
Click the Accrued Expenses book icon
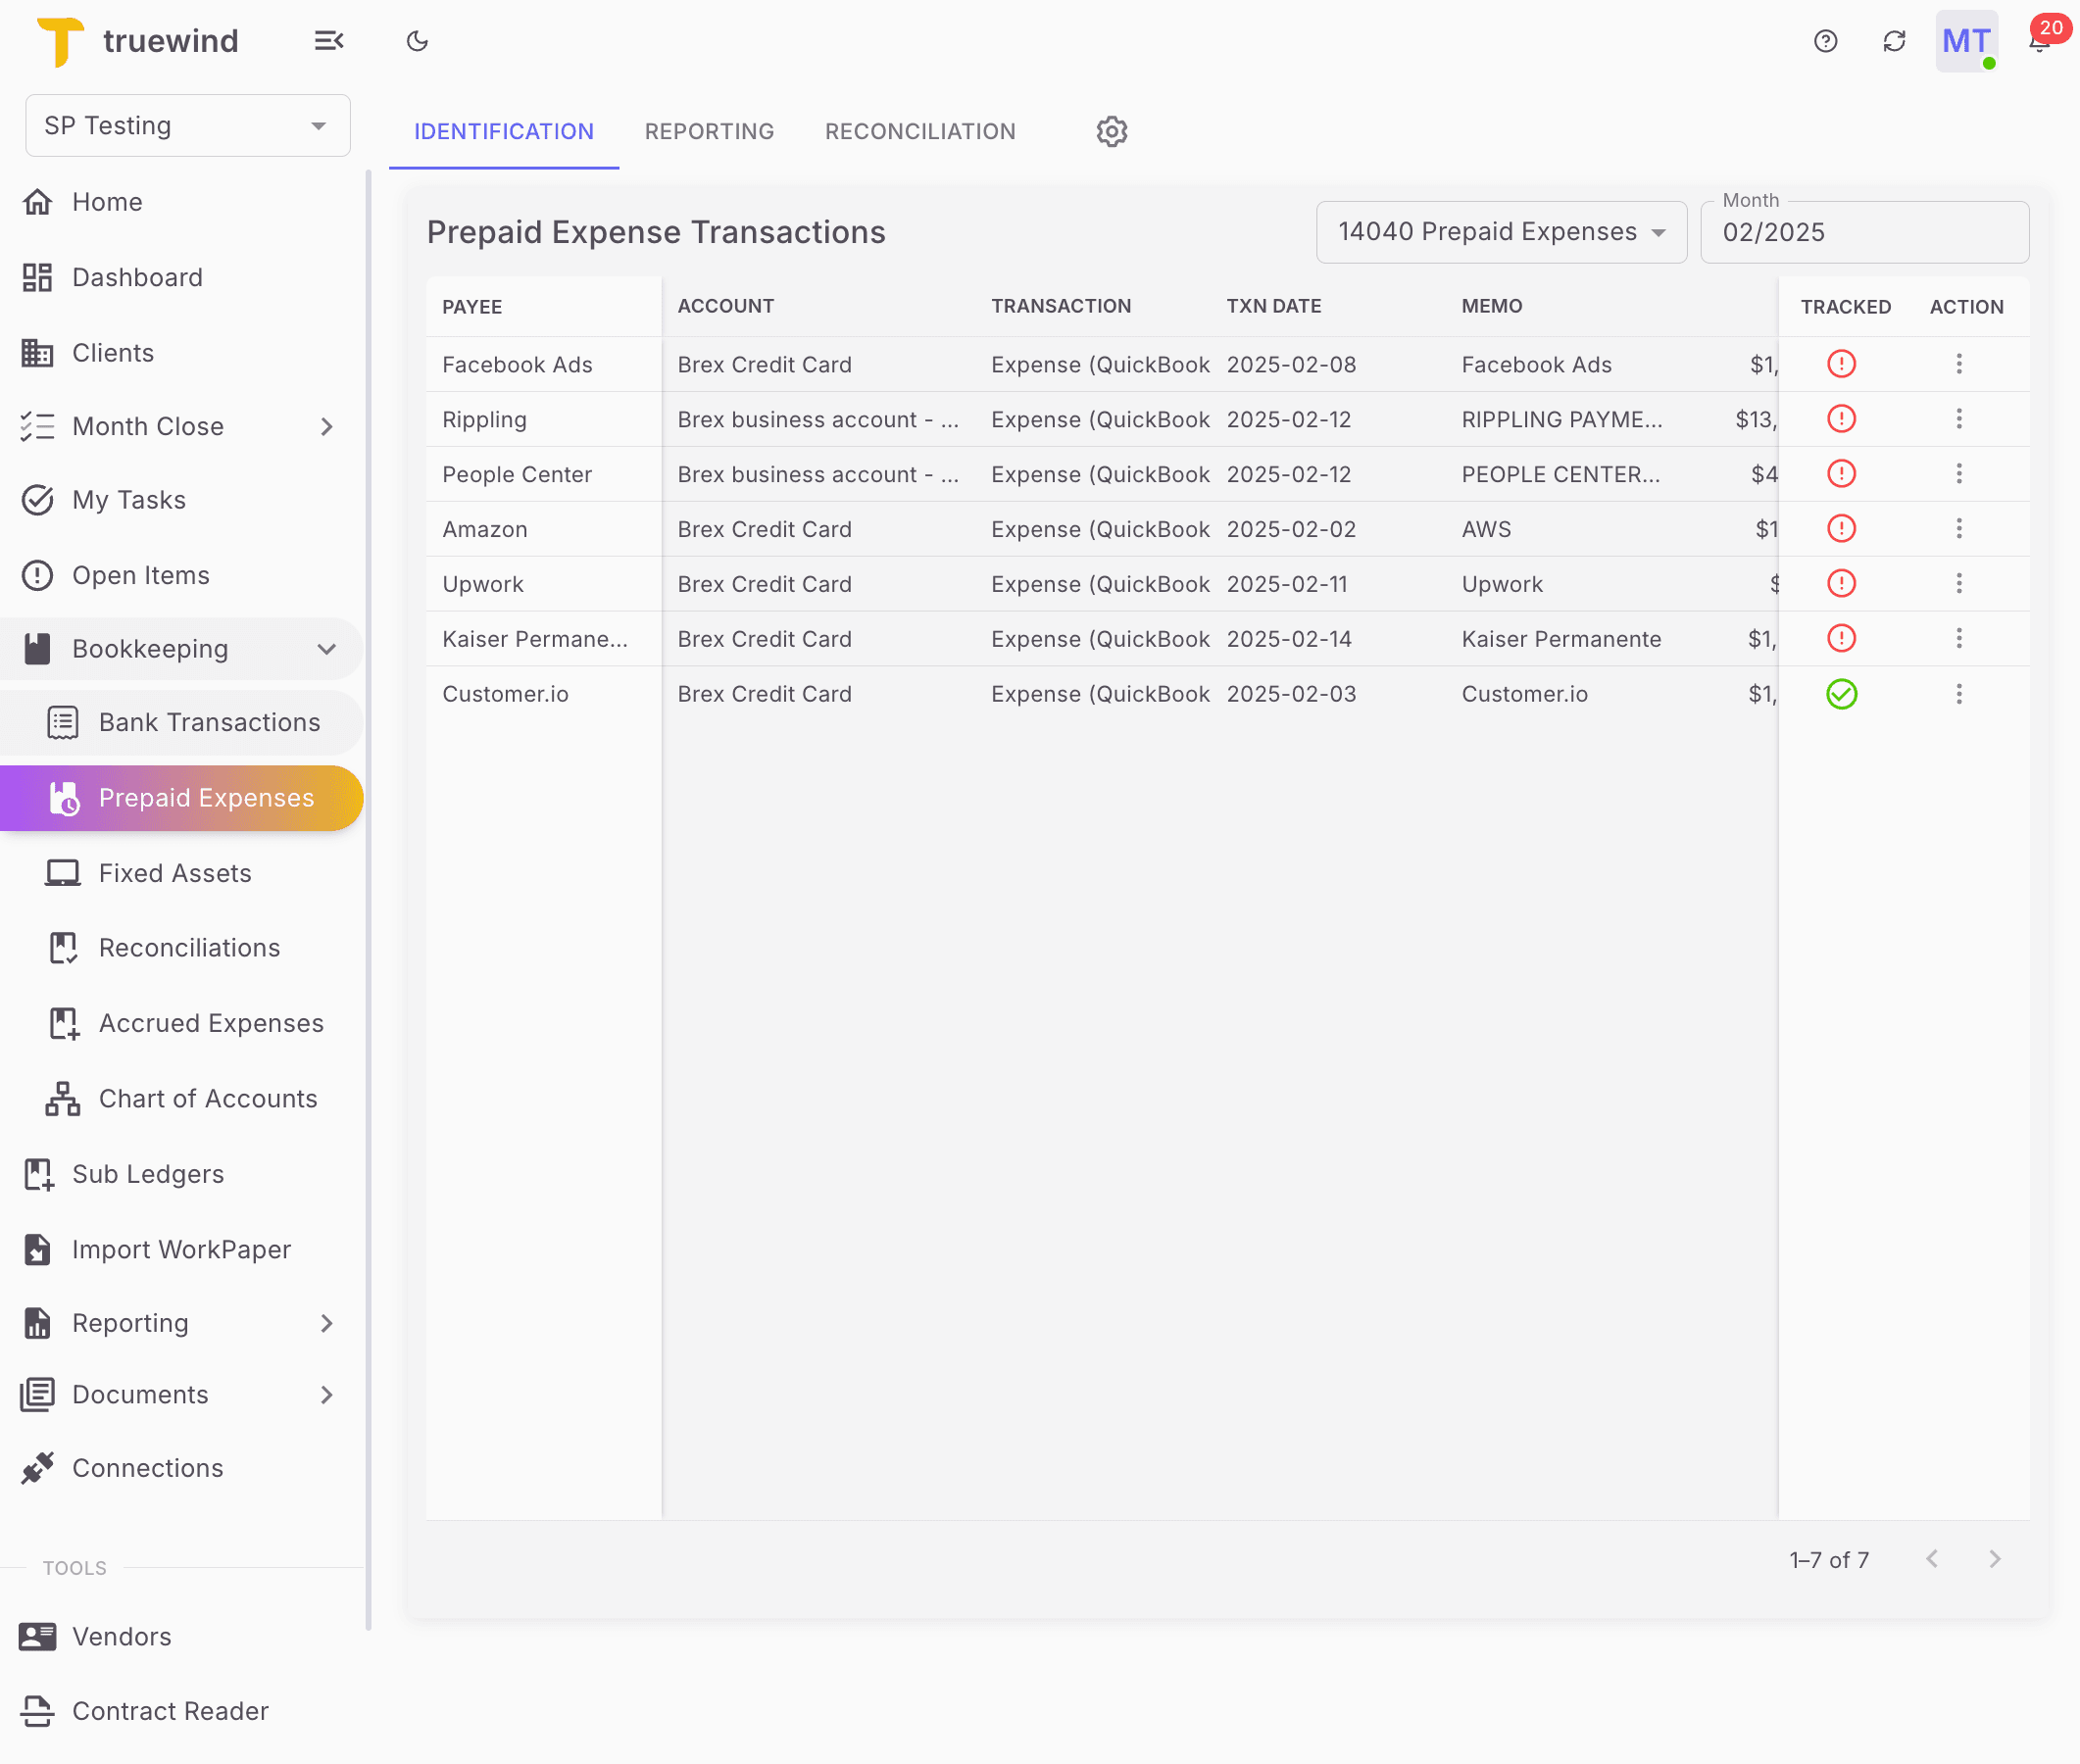pyautogui.click(x=63, y=1023)
